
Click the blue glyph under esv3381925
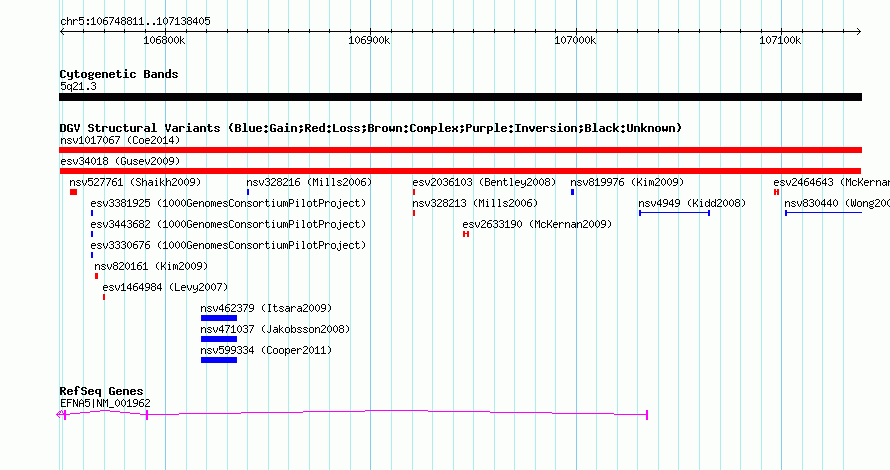point(92,213)
